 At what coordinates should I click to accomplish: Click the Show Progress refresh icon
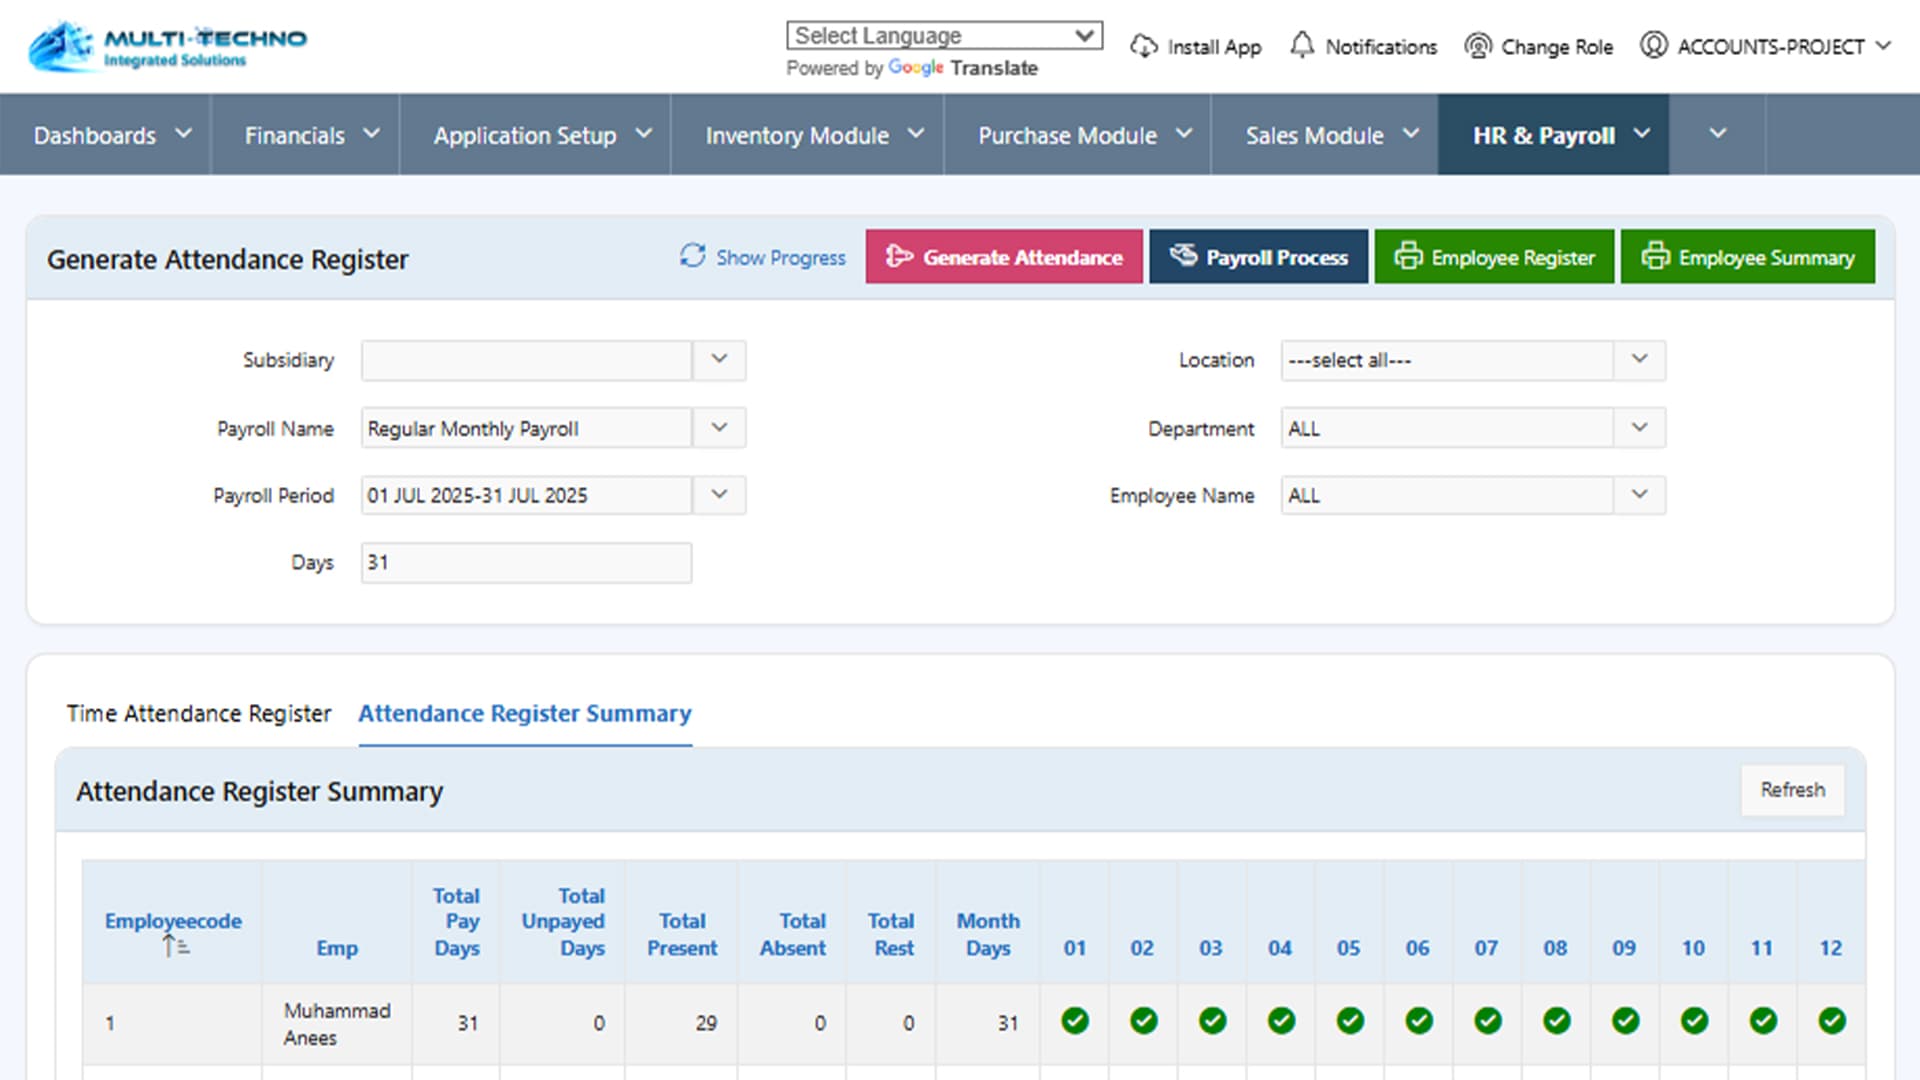point(692,256)
